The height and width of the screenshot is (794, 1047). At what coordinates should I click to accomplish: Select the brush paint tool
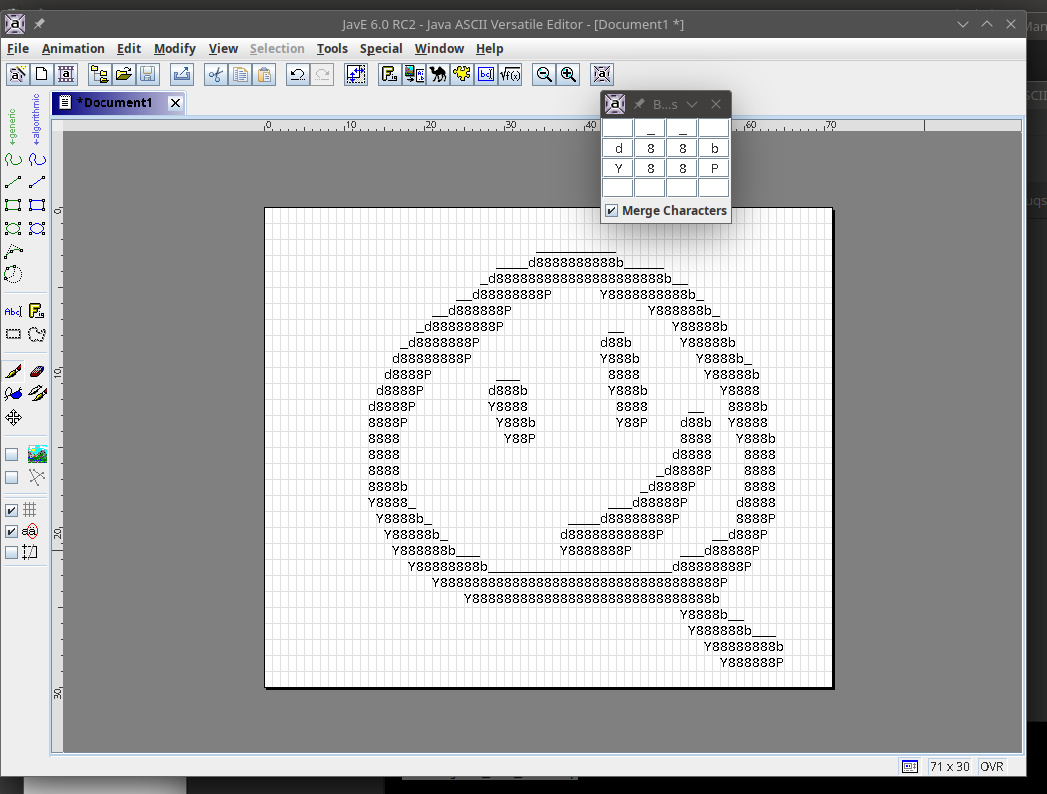[x=13, y=371]
